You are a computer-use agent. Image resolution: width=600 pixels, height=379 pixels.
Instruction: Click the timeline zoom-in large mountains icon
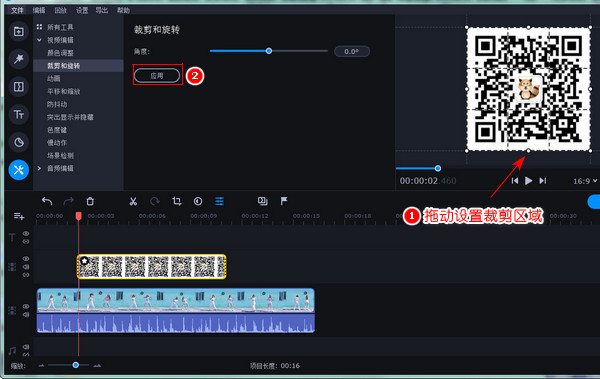coord(97,366)
